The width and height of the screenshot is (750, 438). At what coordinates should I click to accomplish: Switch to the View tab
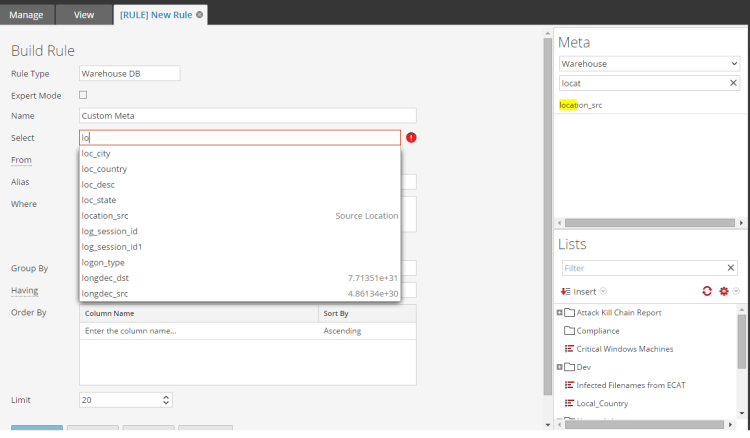click(x=84, y=15)
